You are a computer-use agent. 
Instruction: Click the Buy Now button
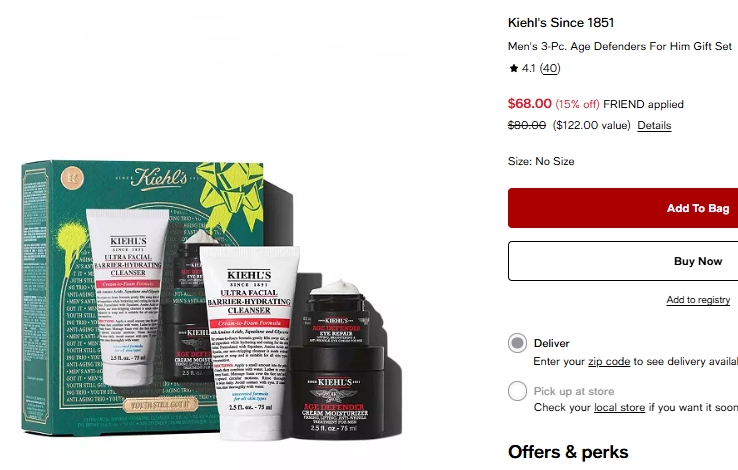point(623,261)
